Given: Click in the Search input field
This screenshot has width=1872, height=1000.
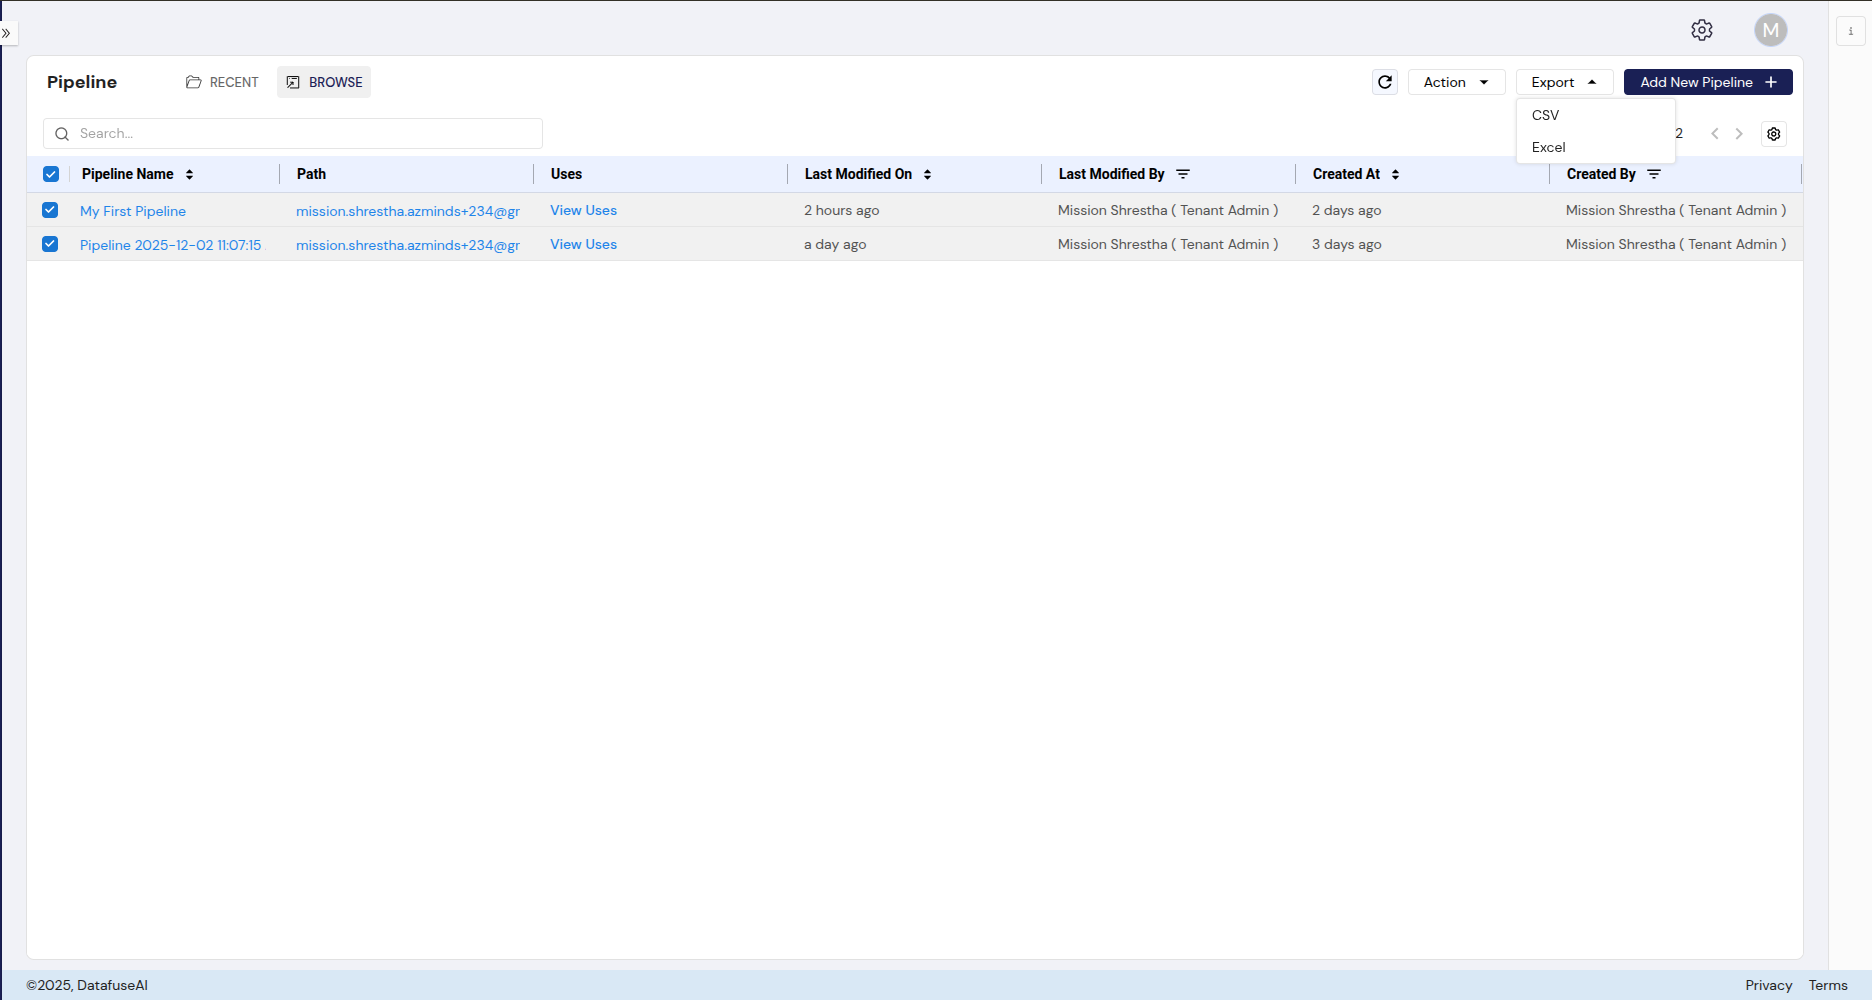Looking at the screenshot, I should [x=300, y=133].
